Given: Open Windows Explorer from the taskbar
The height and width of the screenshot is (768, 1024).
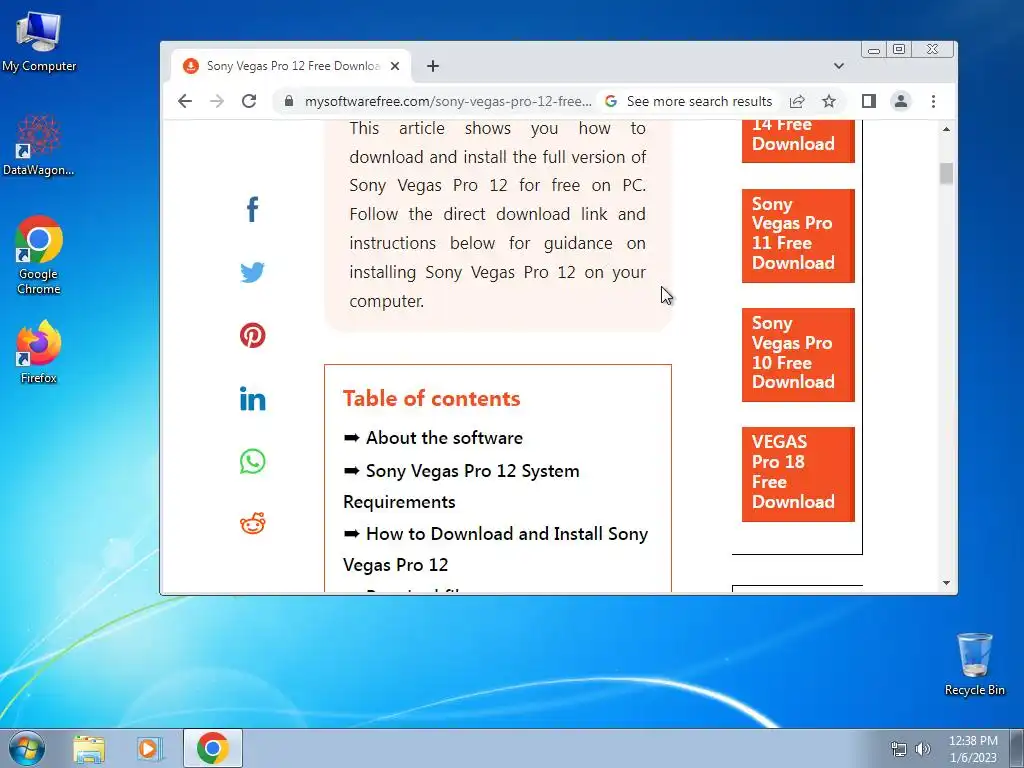Looking at the screenshot, I should (x=89, y=748).
